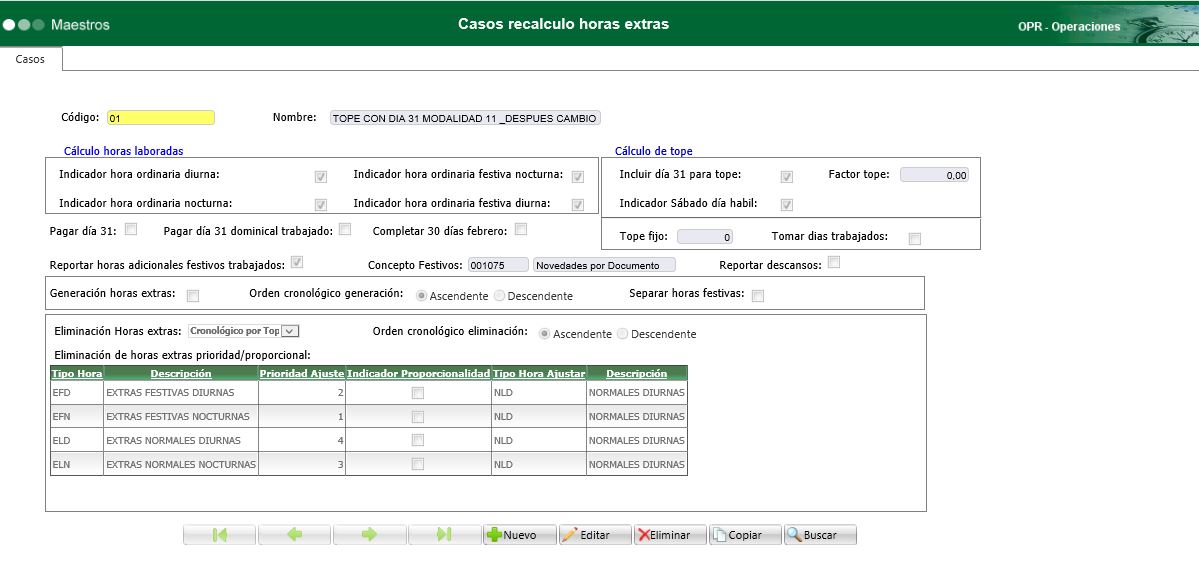
Task: Go to the first record button
Action: coord(219,535)
